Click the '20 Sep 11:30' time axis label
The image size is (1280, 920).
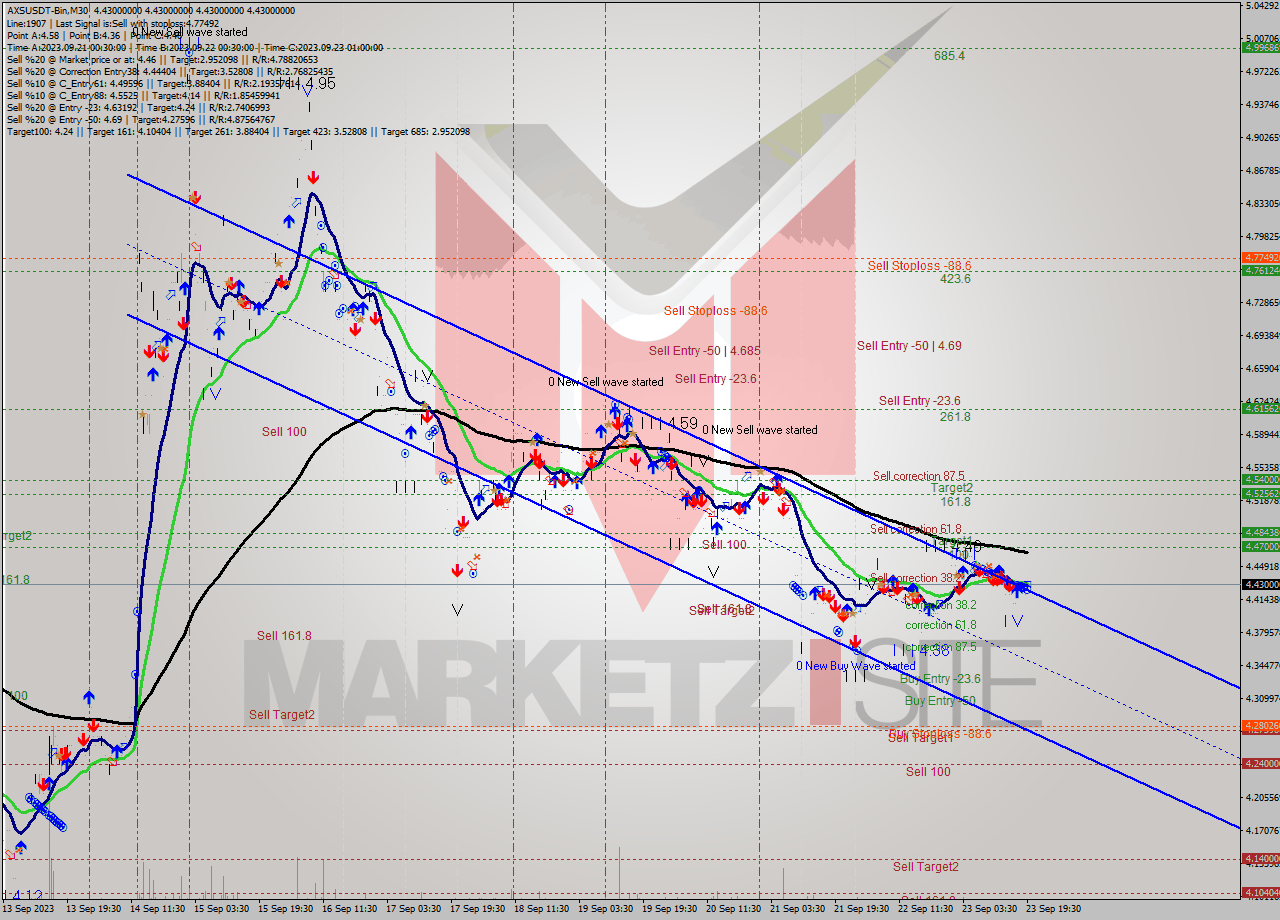click(733, 909)
